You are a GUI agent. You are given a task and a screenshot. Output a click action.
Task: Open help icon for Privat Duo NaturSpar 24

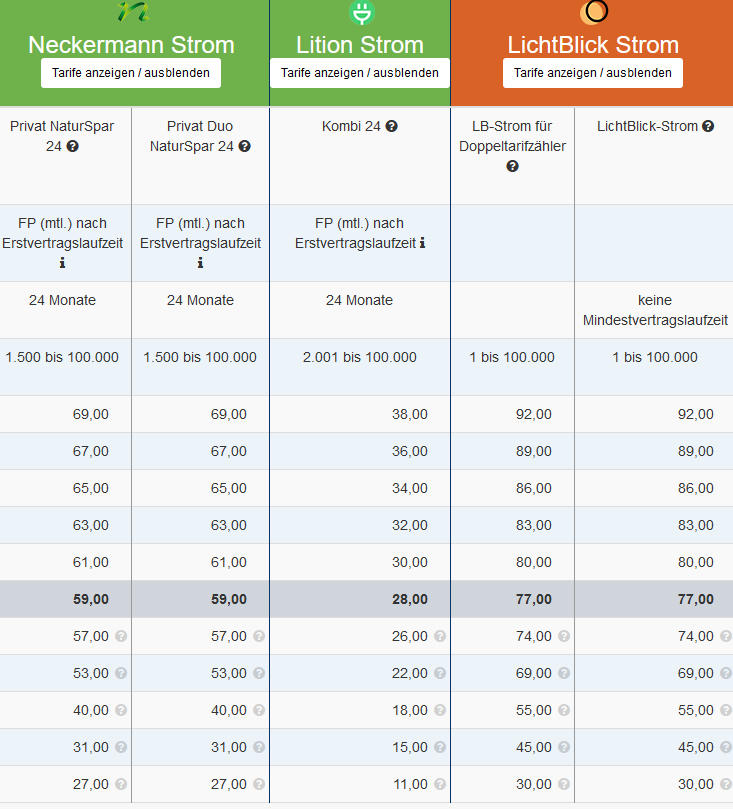click(245, 146)
